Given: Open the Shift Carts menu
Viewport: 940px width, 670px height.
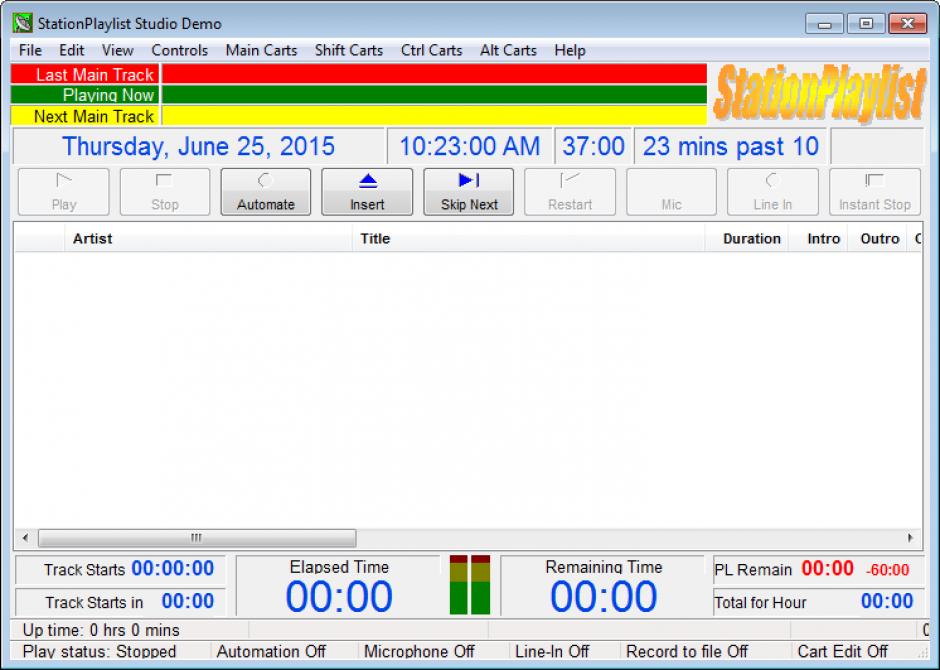Looking at the screenshot, I should tap(349, 50).
